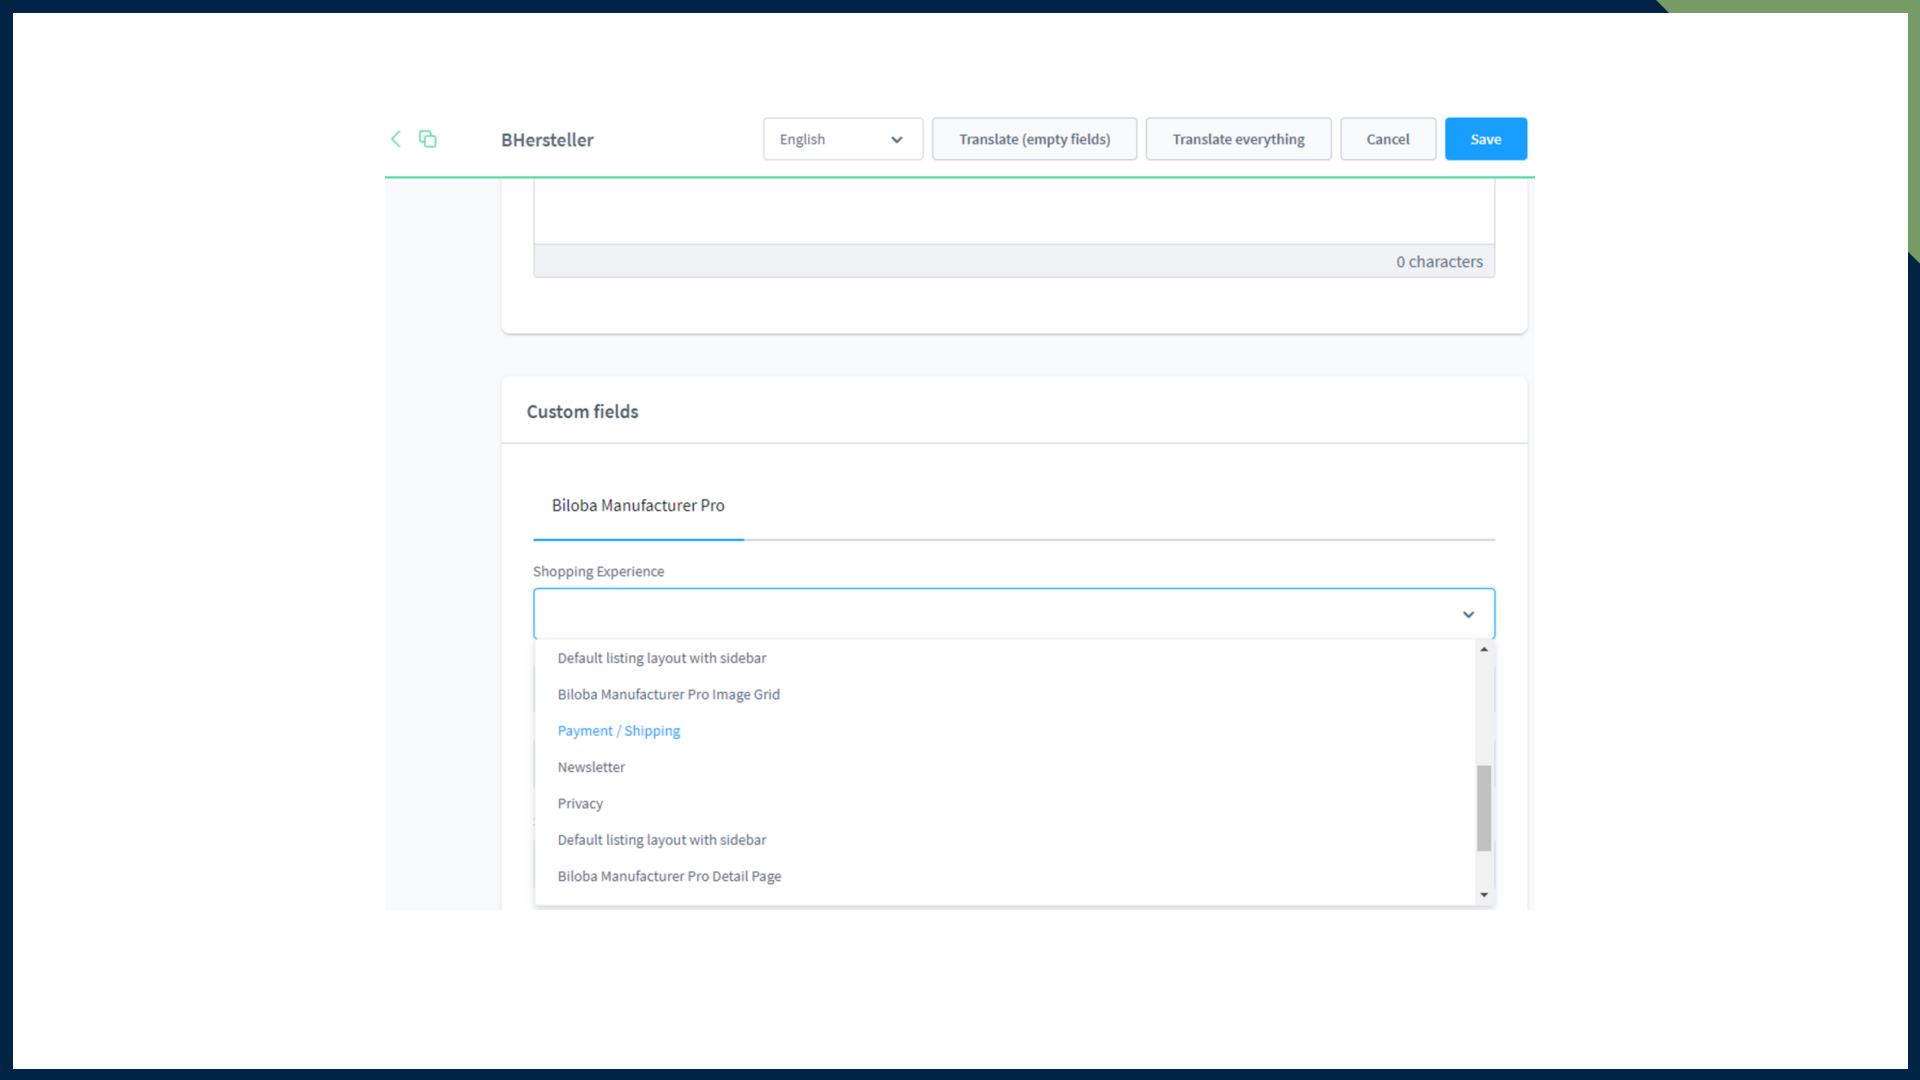Select first Default listing layout with sidebar
This screenshot has width=1920, height=1080.
(662, 658)
